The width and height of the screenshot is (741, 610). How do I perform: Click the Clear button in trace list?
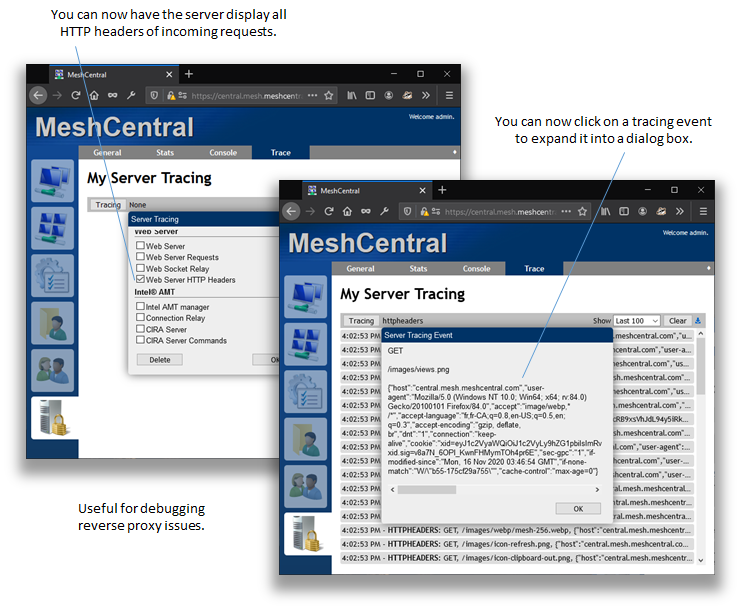[677, 321]
